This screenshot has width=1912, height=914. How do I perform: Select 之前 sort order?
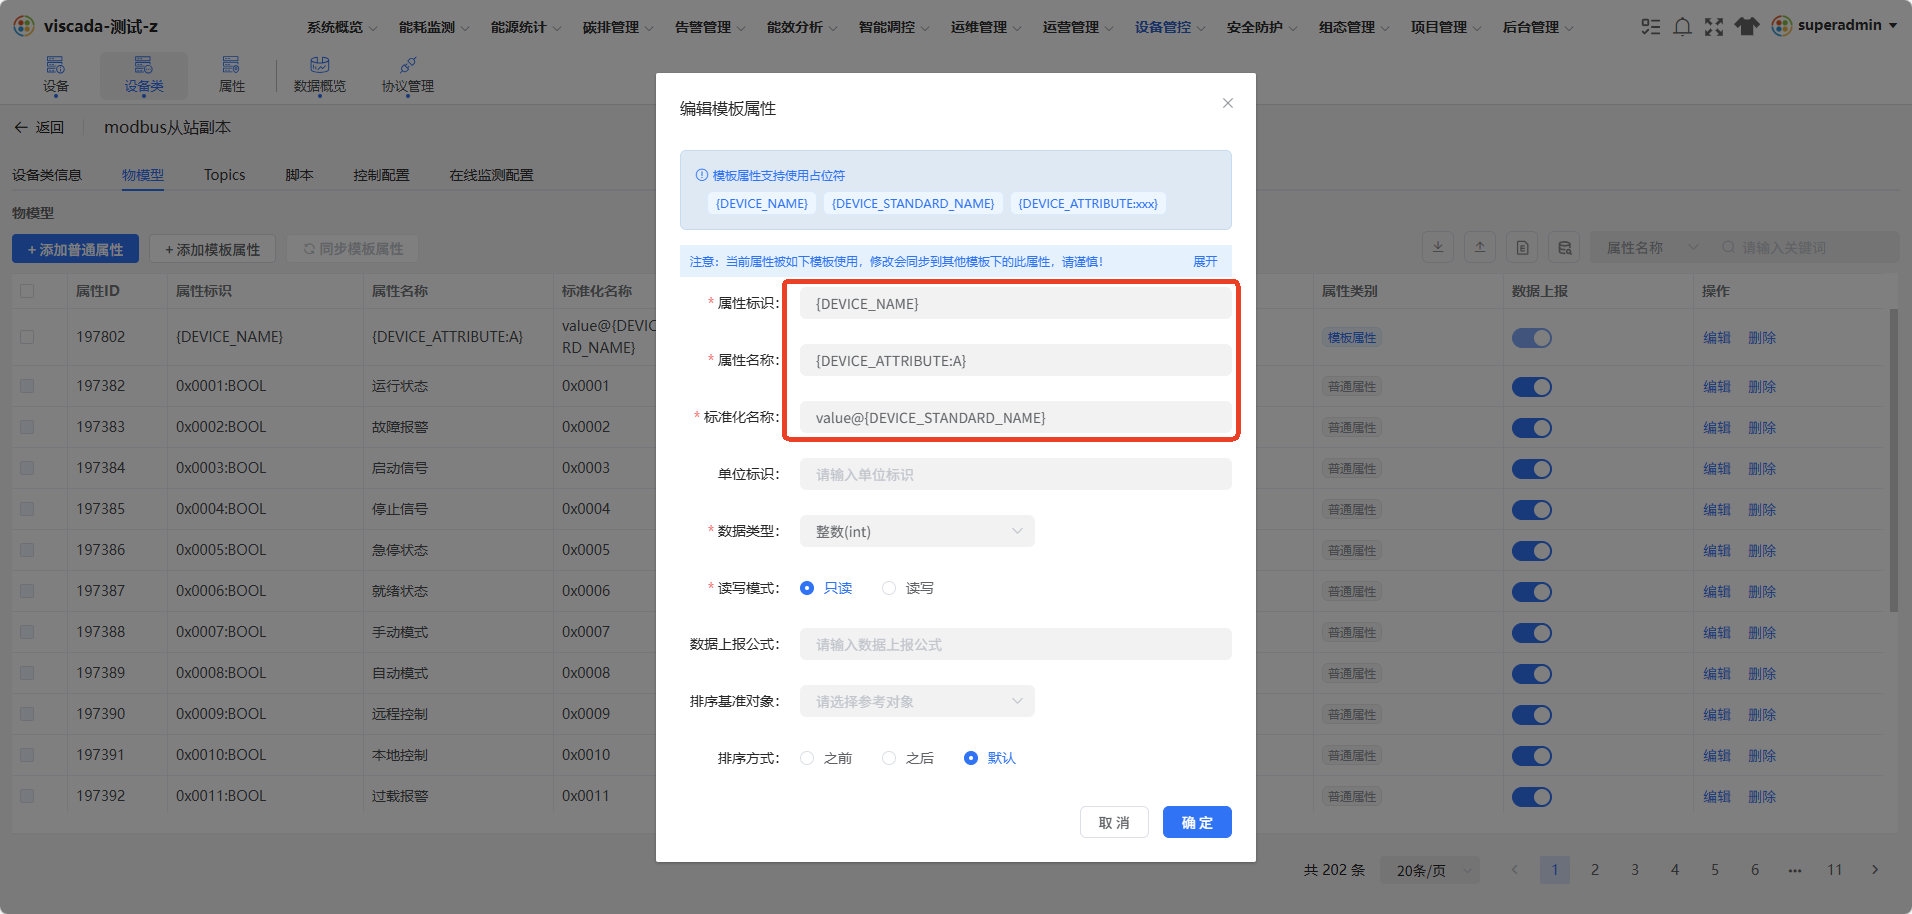coord(826,758)
